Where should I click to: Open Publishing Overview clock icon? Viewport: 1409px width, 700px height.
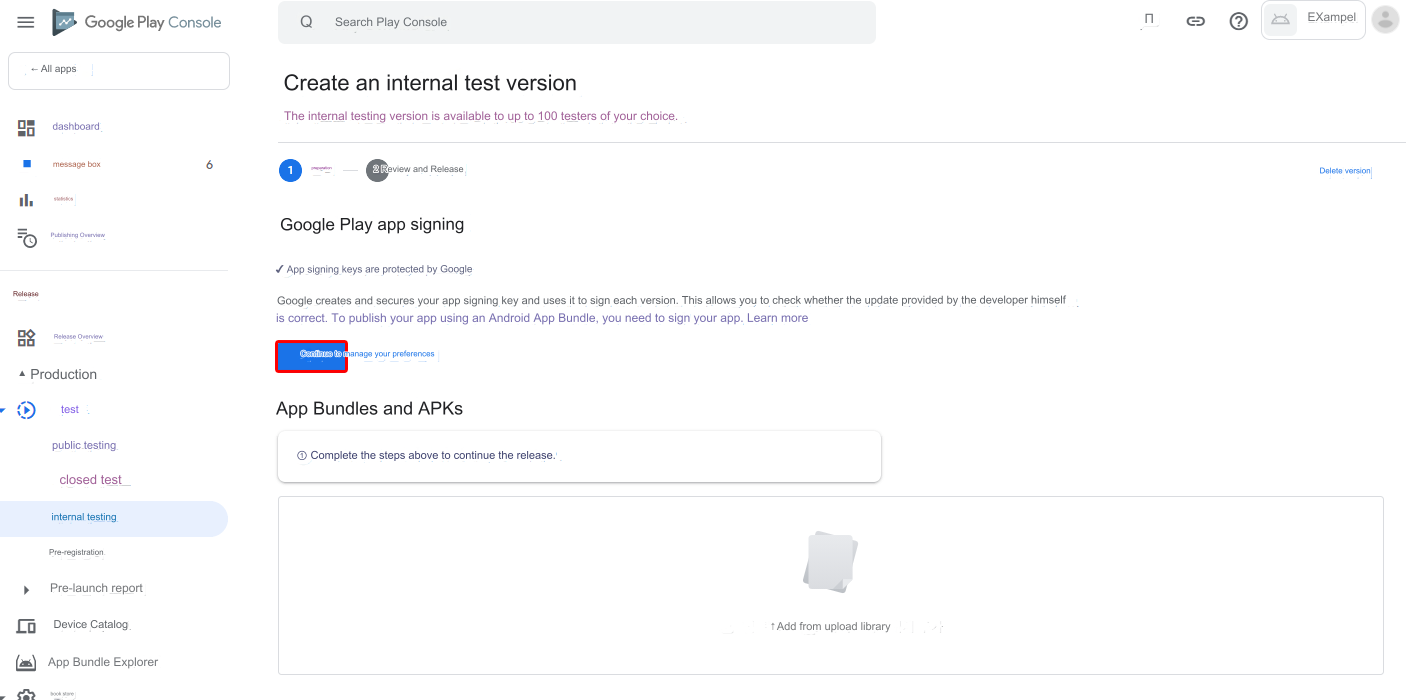click(27, 237)
